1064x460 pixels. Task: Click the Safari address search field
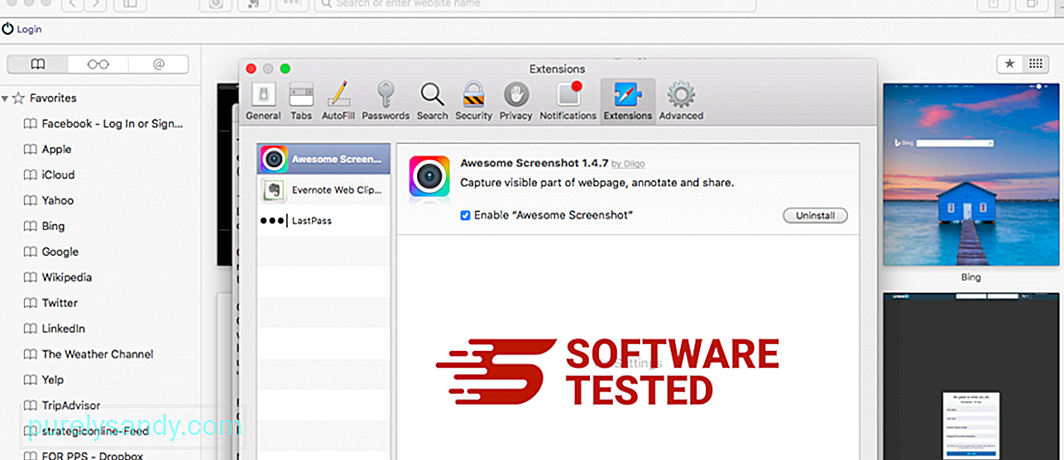pyautogui.click(x=535, y=4)
